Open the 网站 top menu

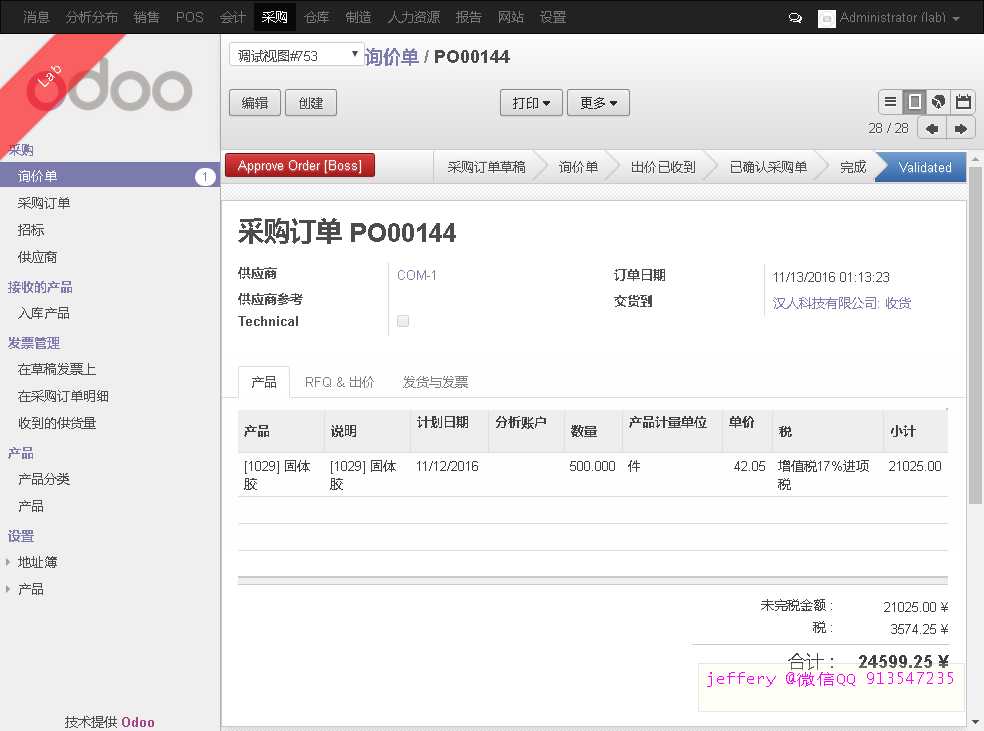tap(510, 17)
